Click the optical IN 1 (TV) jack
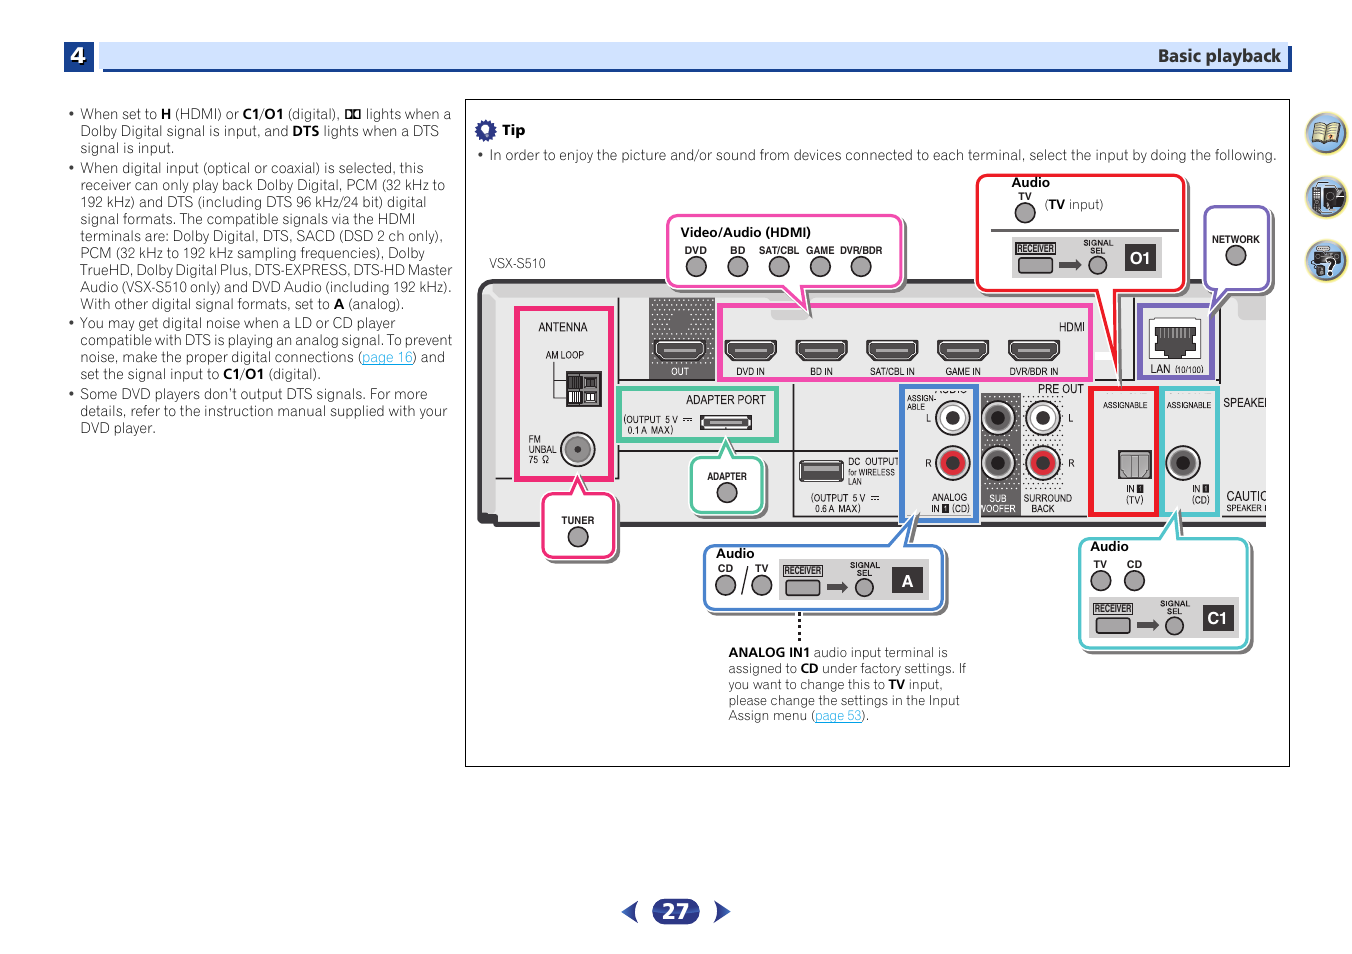This screenshot has width=1352, height=954. click(1134, 464)
